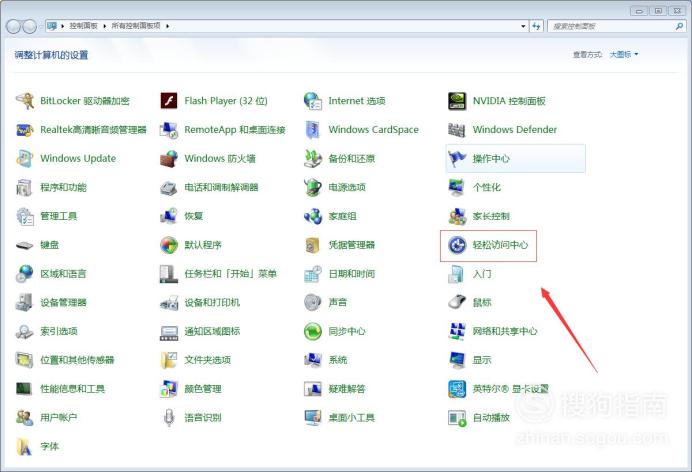
Task: Open 管理工具 icon
Action: coord(25,216)
